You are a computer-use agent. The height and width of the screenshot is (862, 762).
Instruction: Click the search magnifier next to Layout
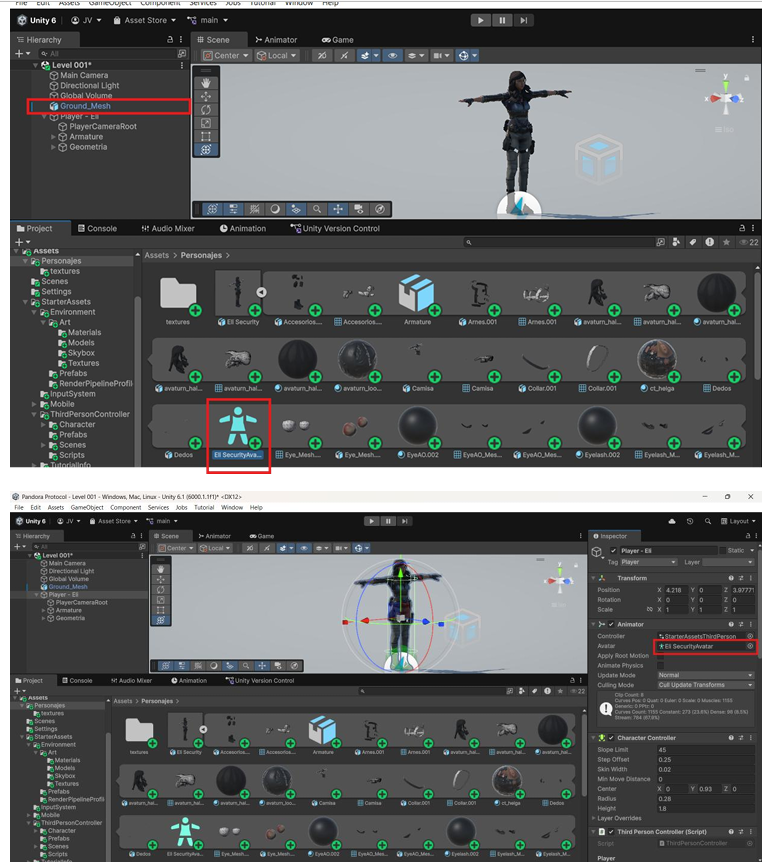(x=708, y=521)
